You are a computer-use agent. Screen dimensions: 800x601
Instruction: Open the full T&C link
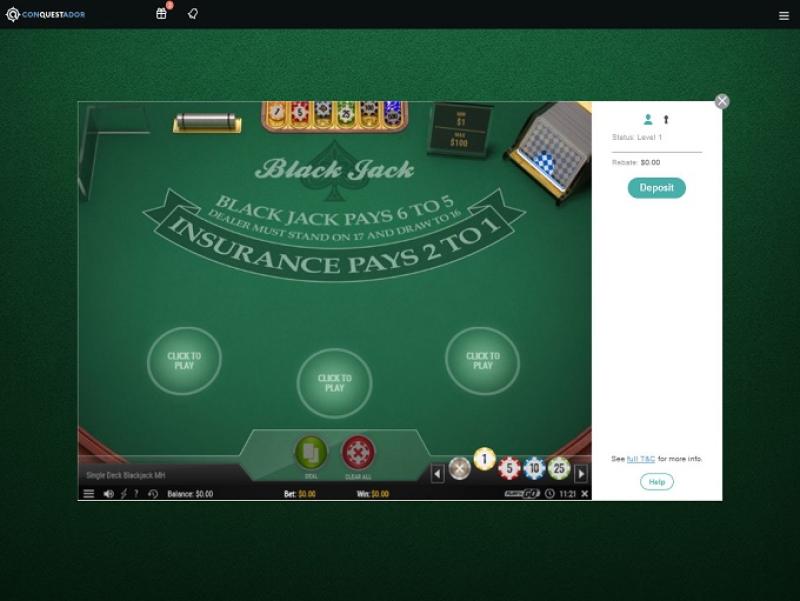[640, 459]
